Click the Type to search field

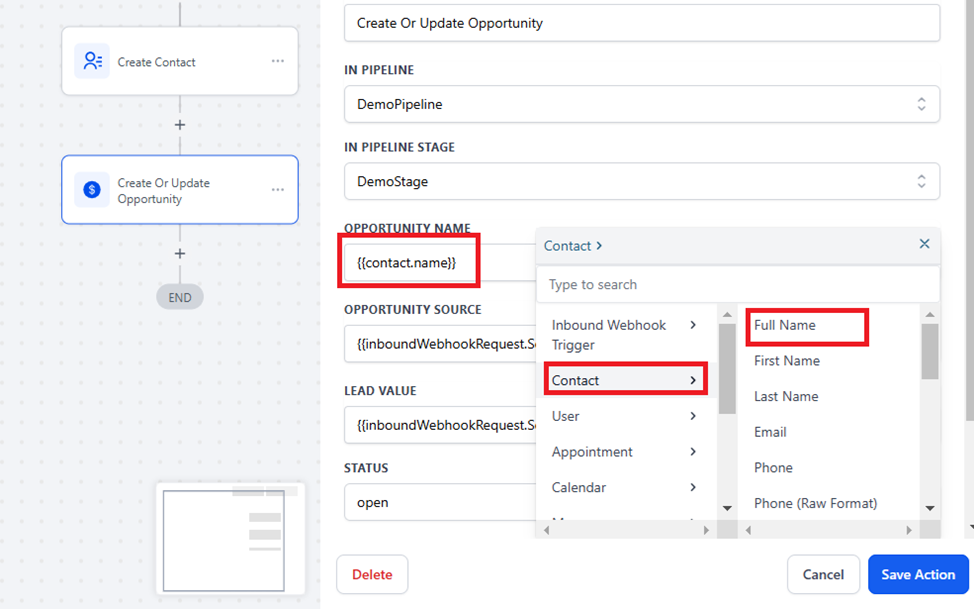737,285
